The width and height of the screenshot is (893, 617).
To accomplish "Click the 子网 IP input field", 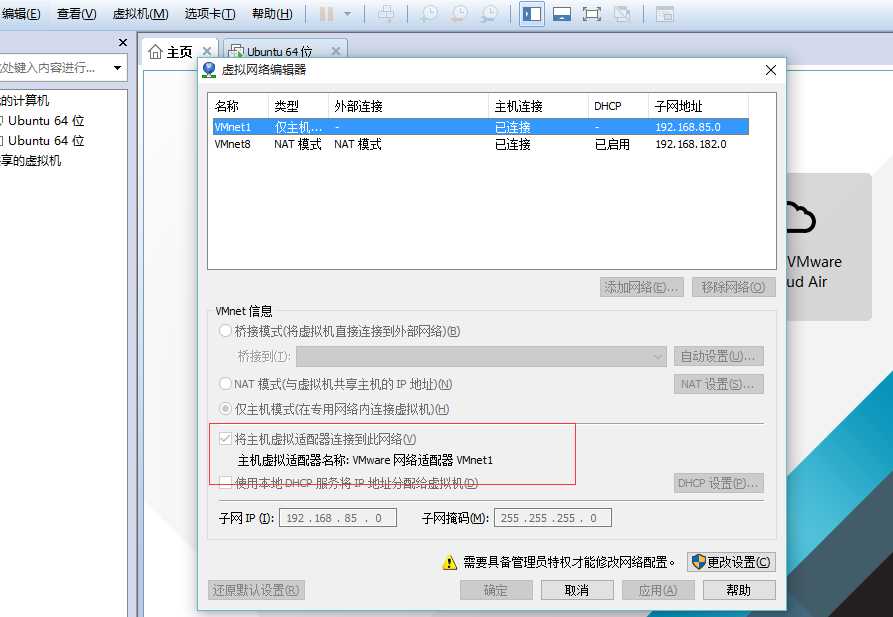I will click(338, 518).
